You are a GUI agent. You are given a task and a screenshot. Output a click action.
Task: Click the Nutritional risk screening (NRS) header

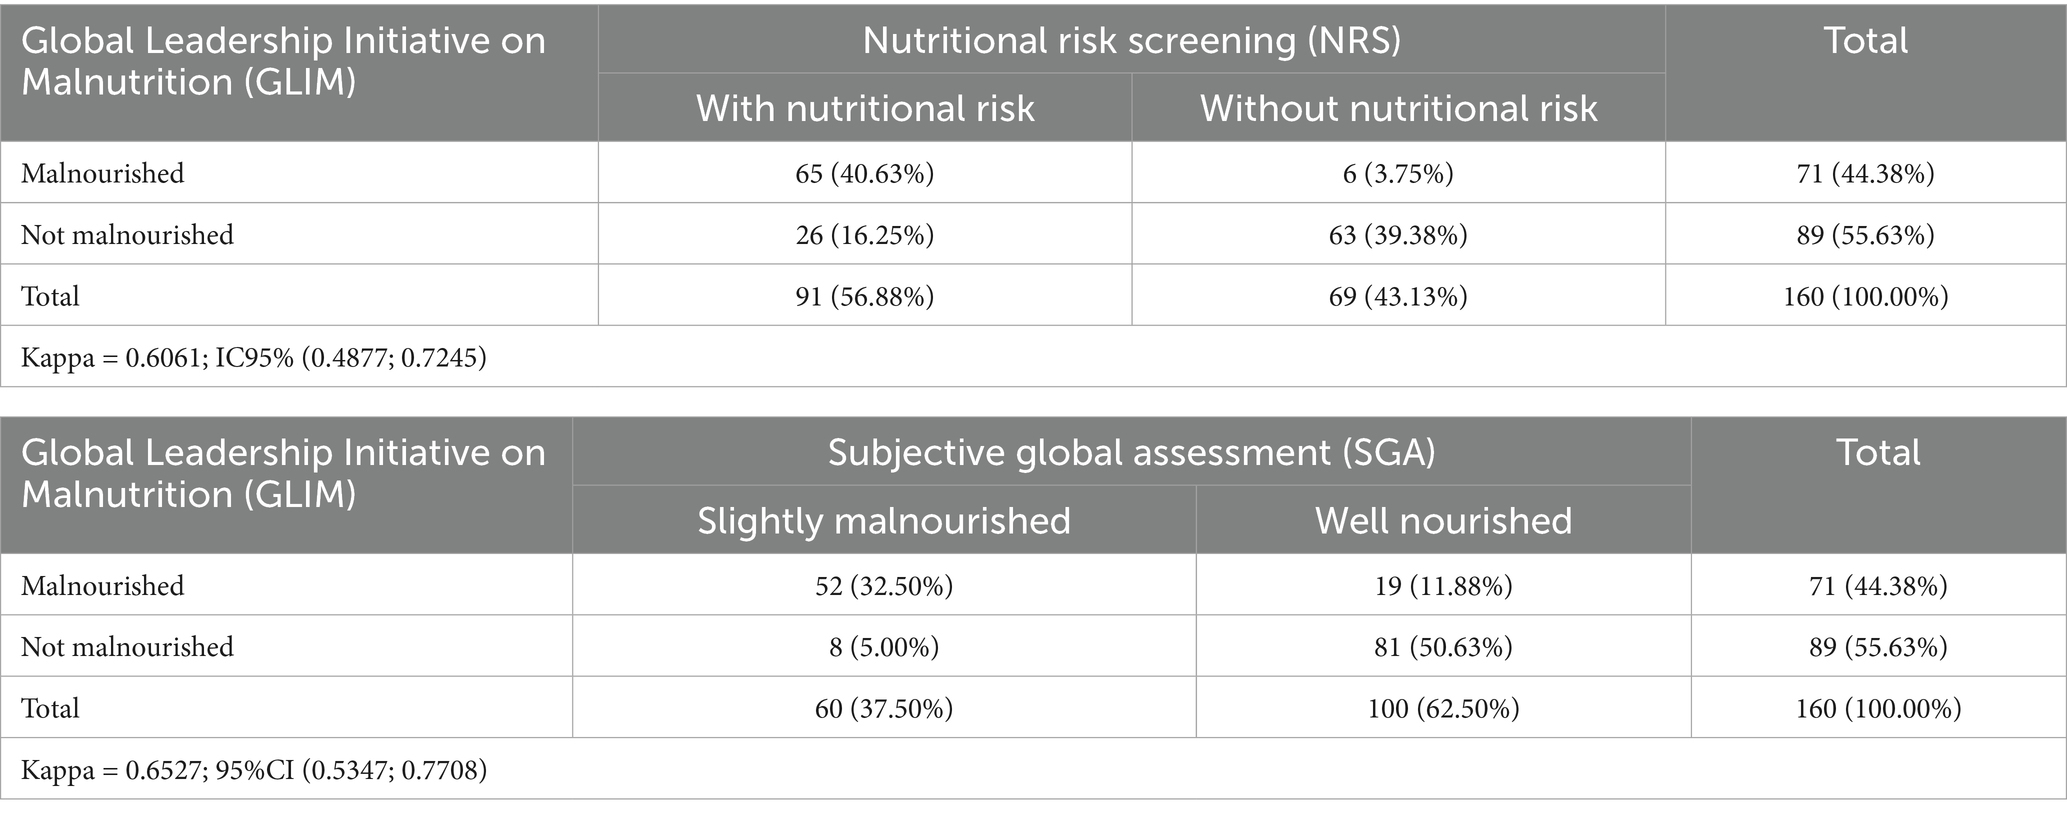click(x=1131, y=40)
